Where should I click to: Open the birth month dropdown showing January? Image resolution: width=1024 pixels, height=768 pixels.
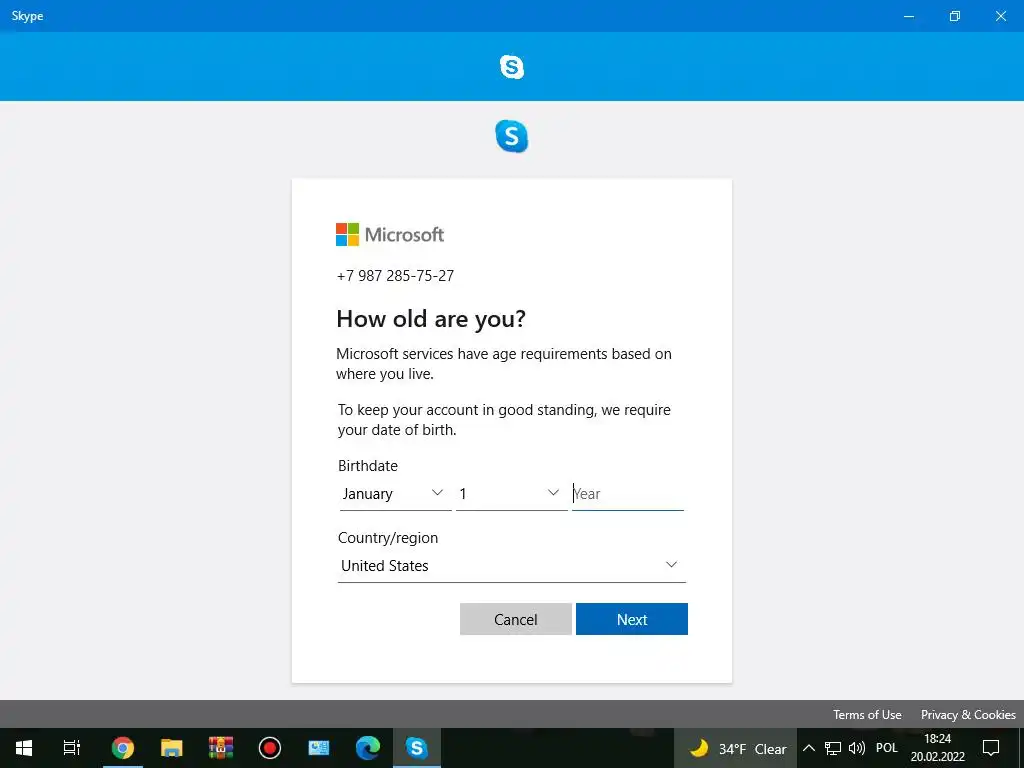[x=395, y=494]
